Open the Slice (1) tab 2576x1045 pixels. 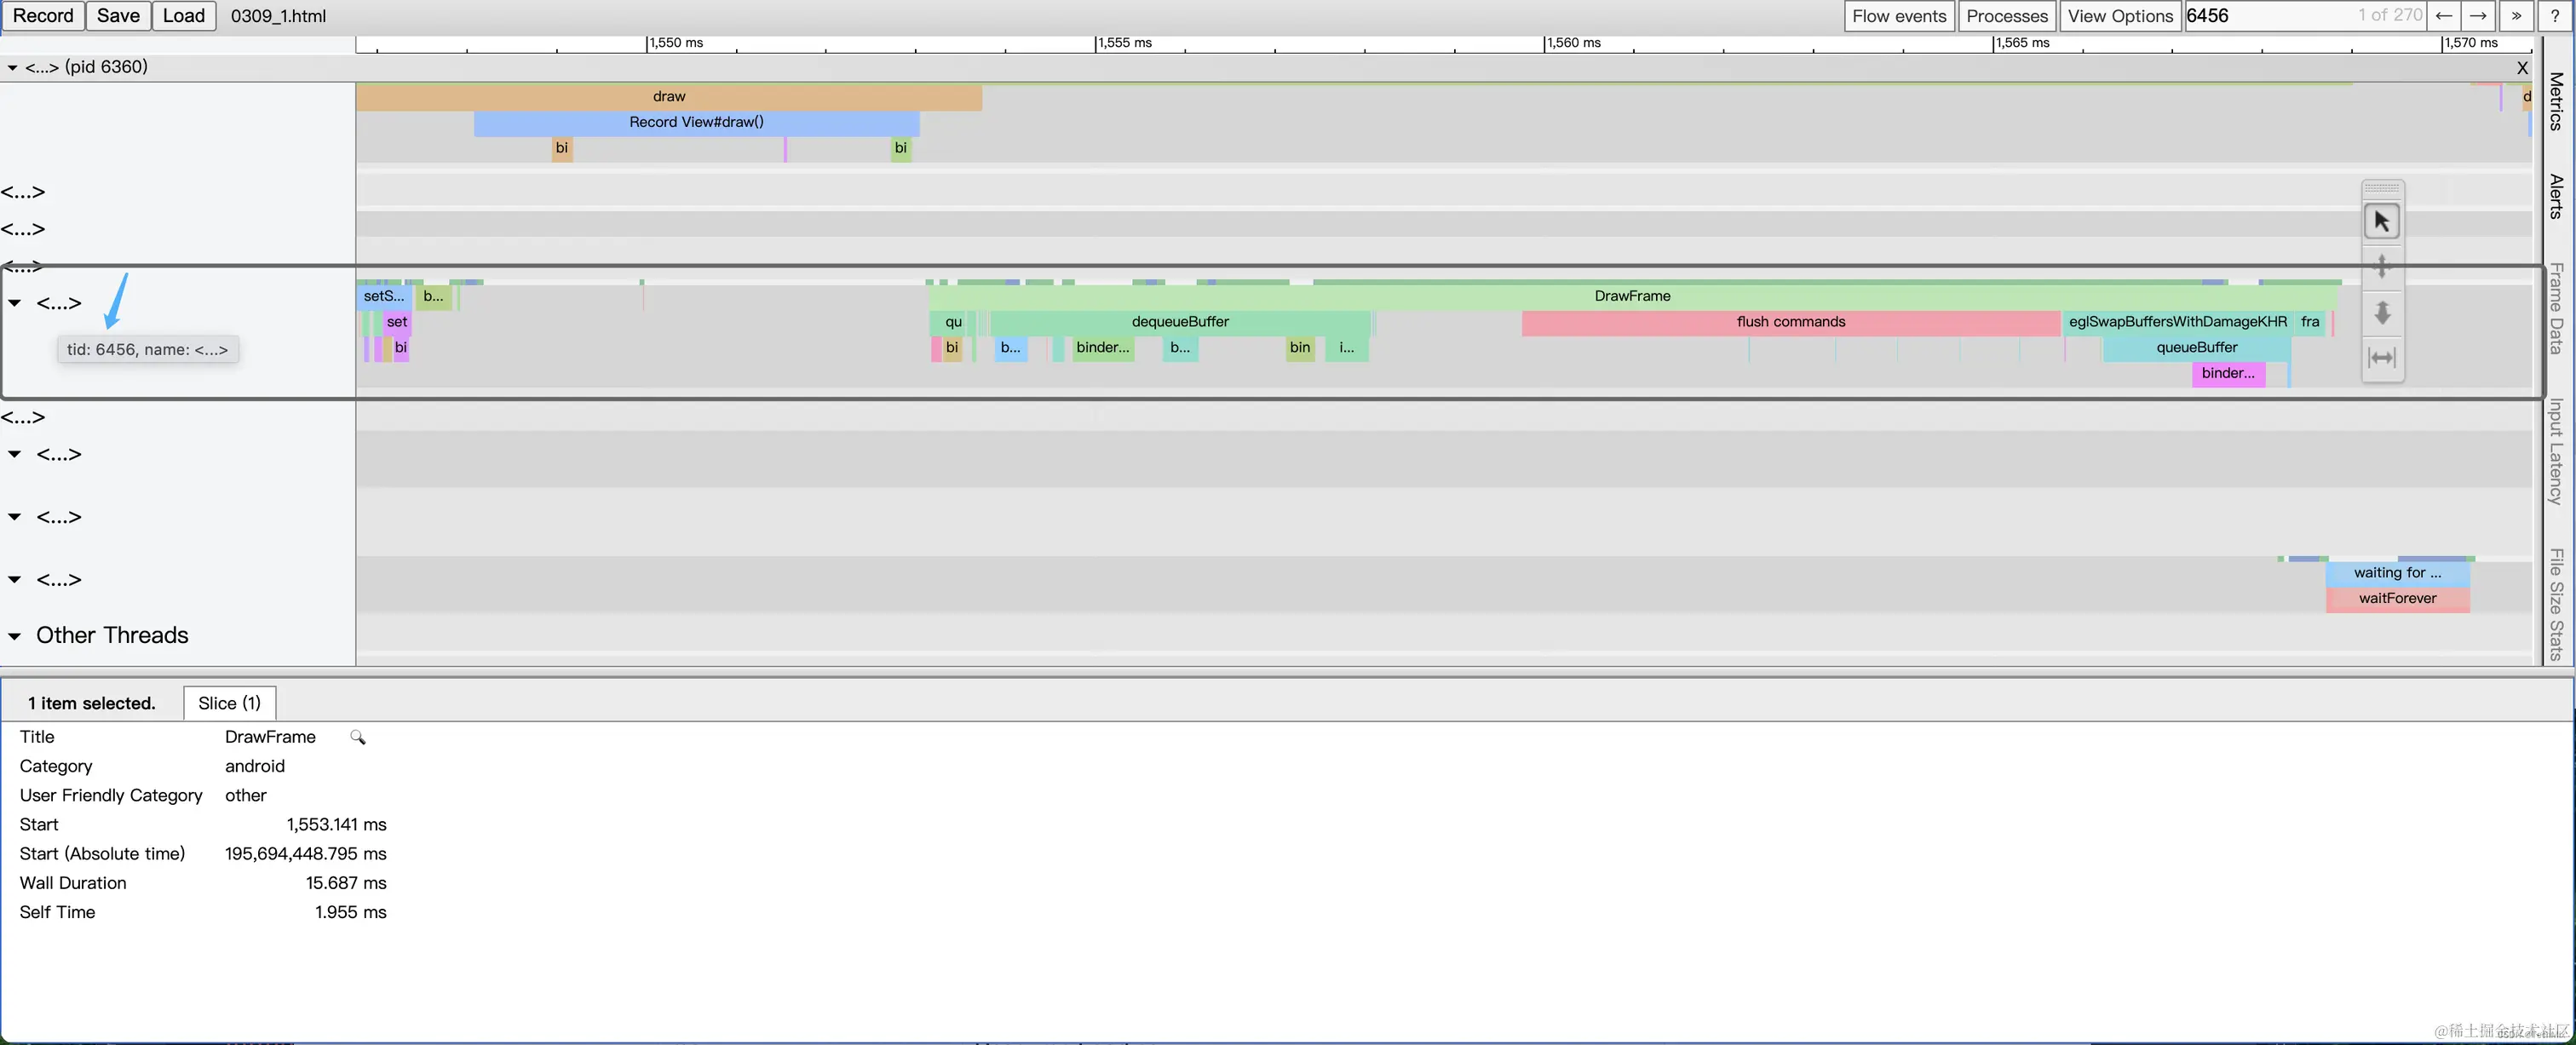point(229,703)
